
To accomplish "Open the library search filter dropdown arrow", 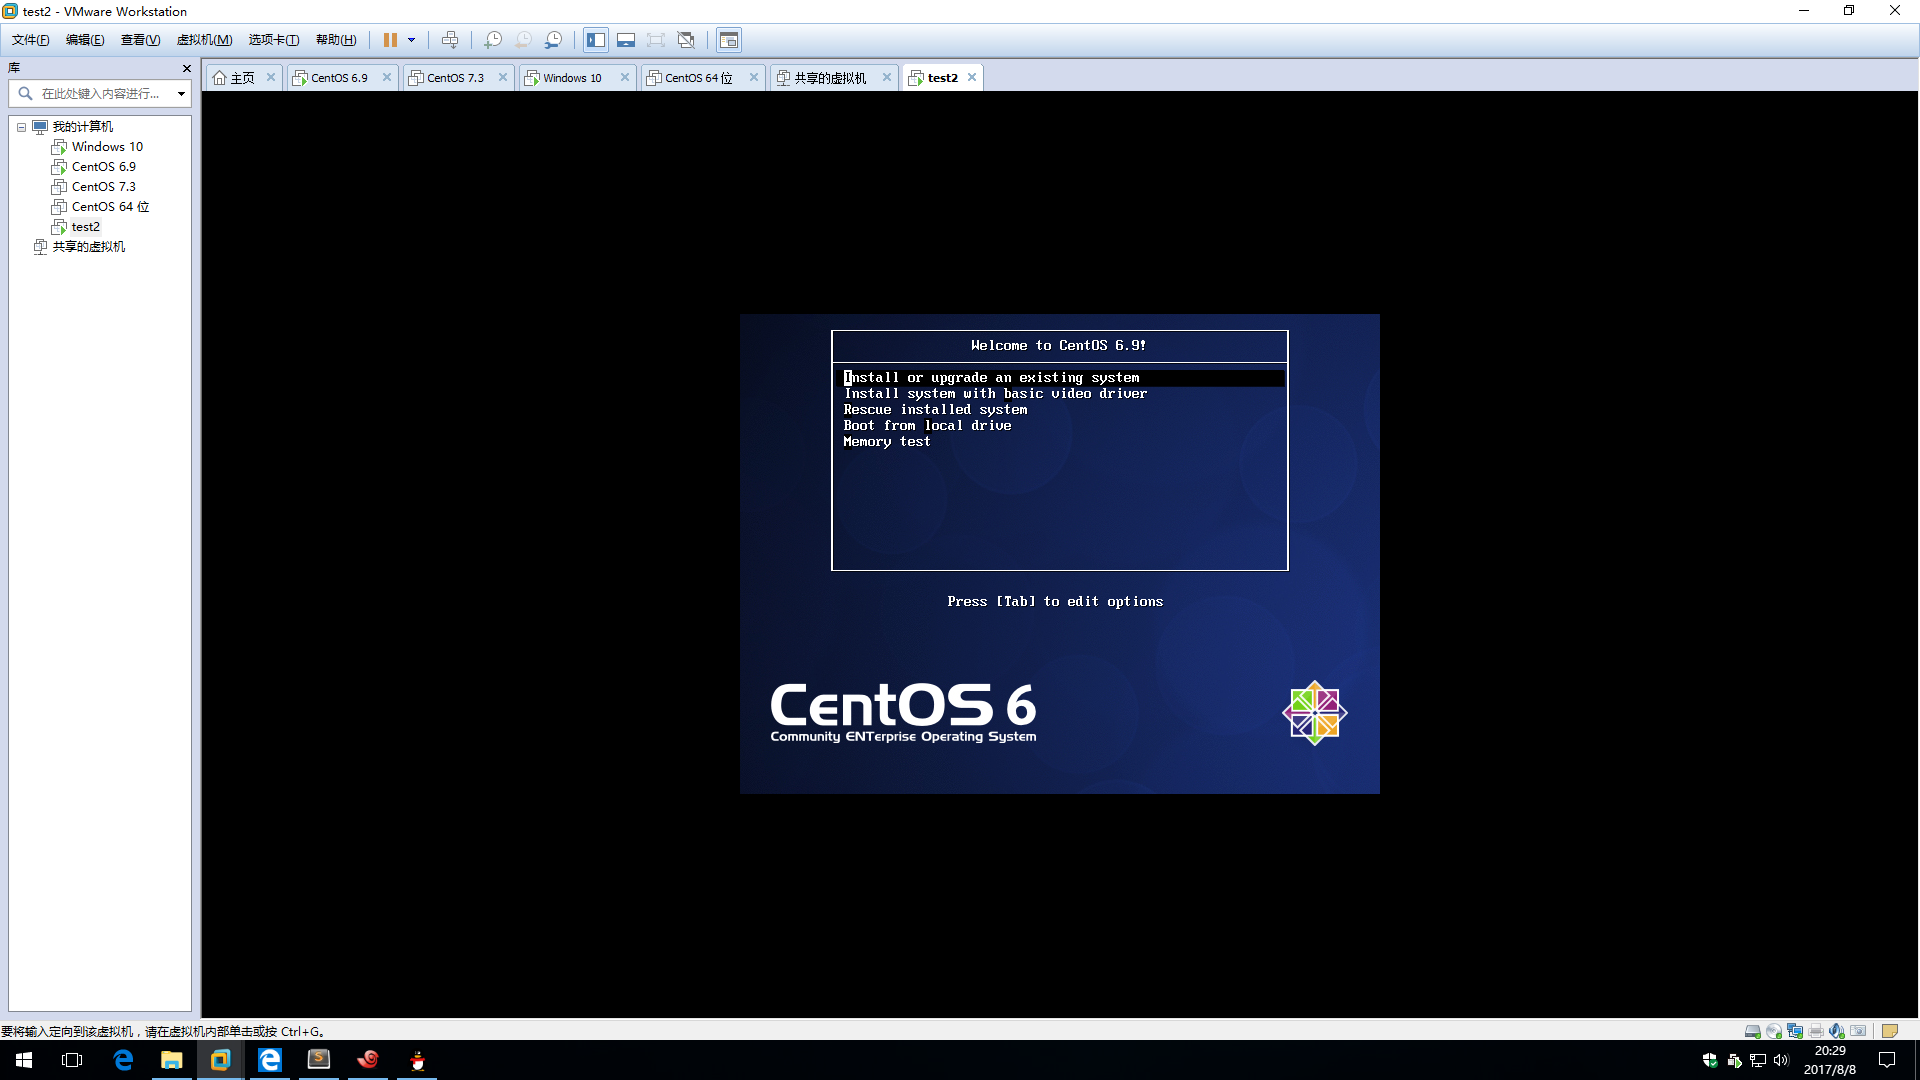I will coord(181,94).
